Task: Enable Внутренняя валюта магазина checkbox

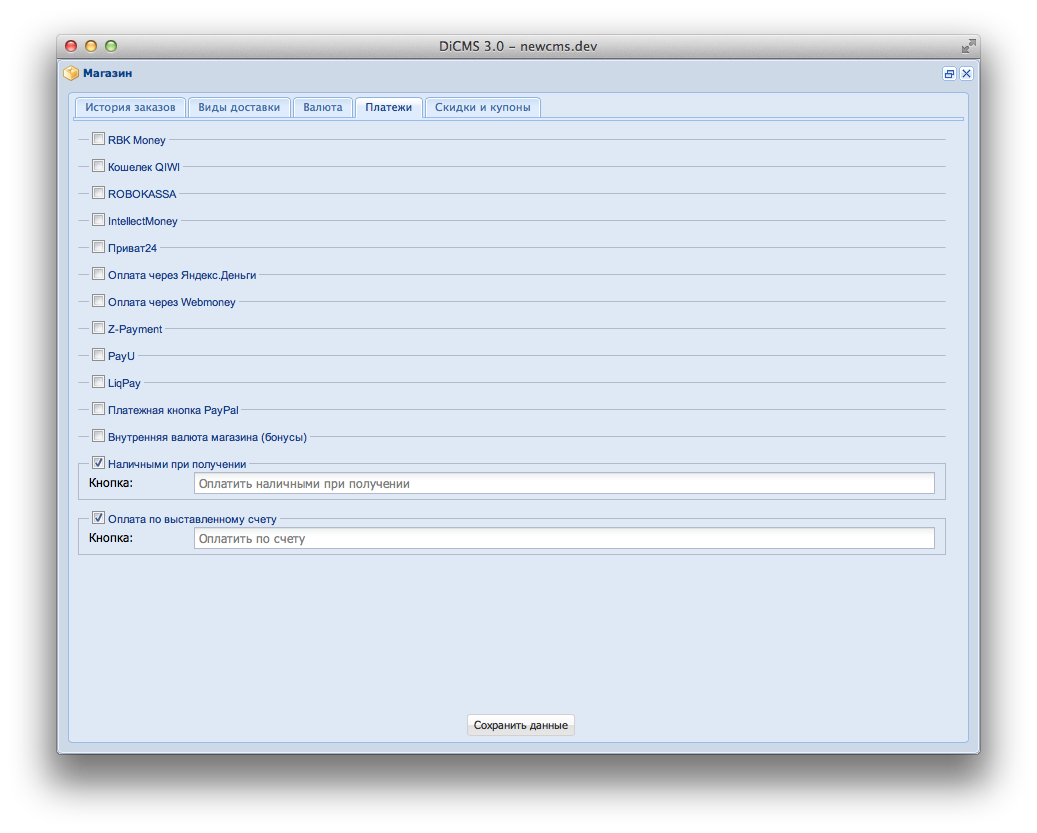Action: pos(99,436)
